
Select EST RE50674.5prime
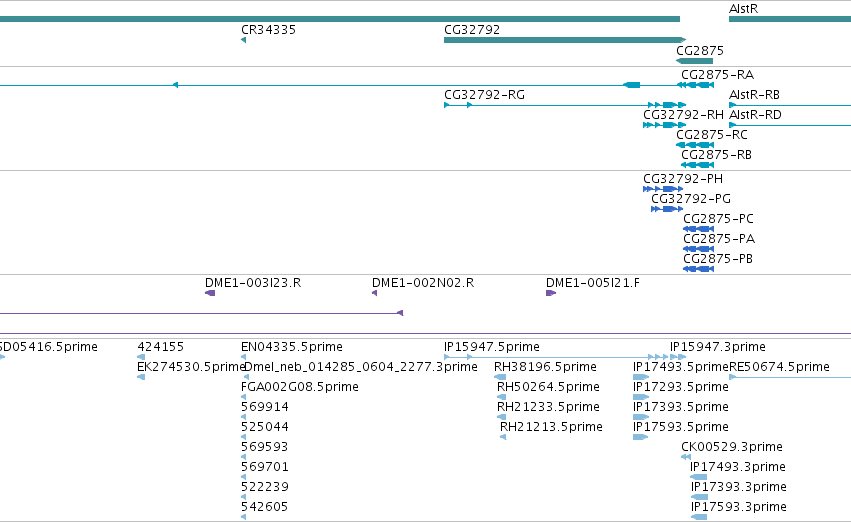point(779,367)
